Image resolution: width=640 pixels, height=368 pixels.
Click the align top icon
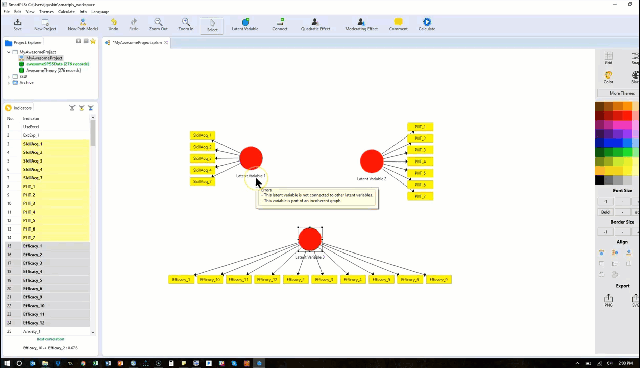pos(601,253)
